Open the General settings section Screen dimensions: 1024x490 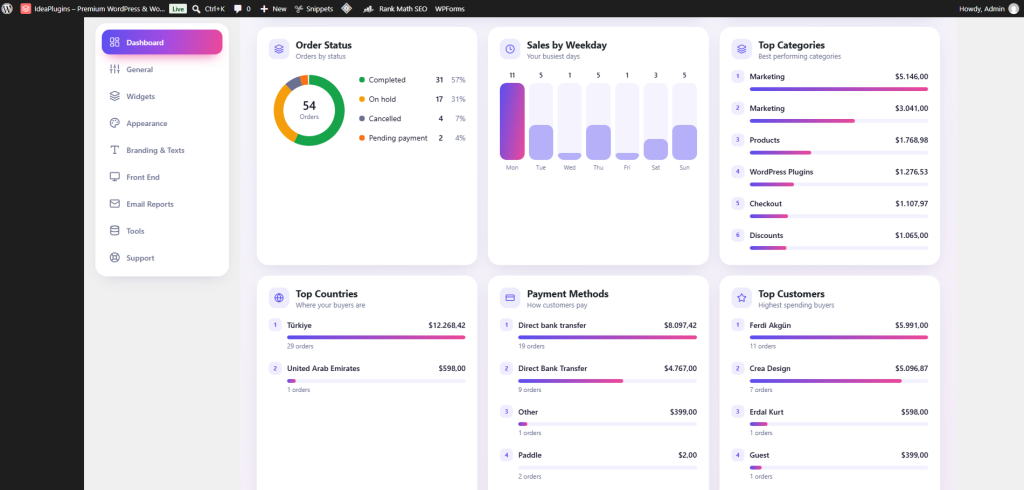tap(162, 69)
